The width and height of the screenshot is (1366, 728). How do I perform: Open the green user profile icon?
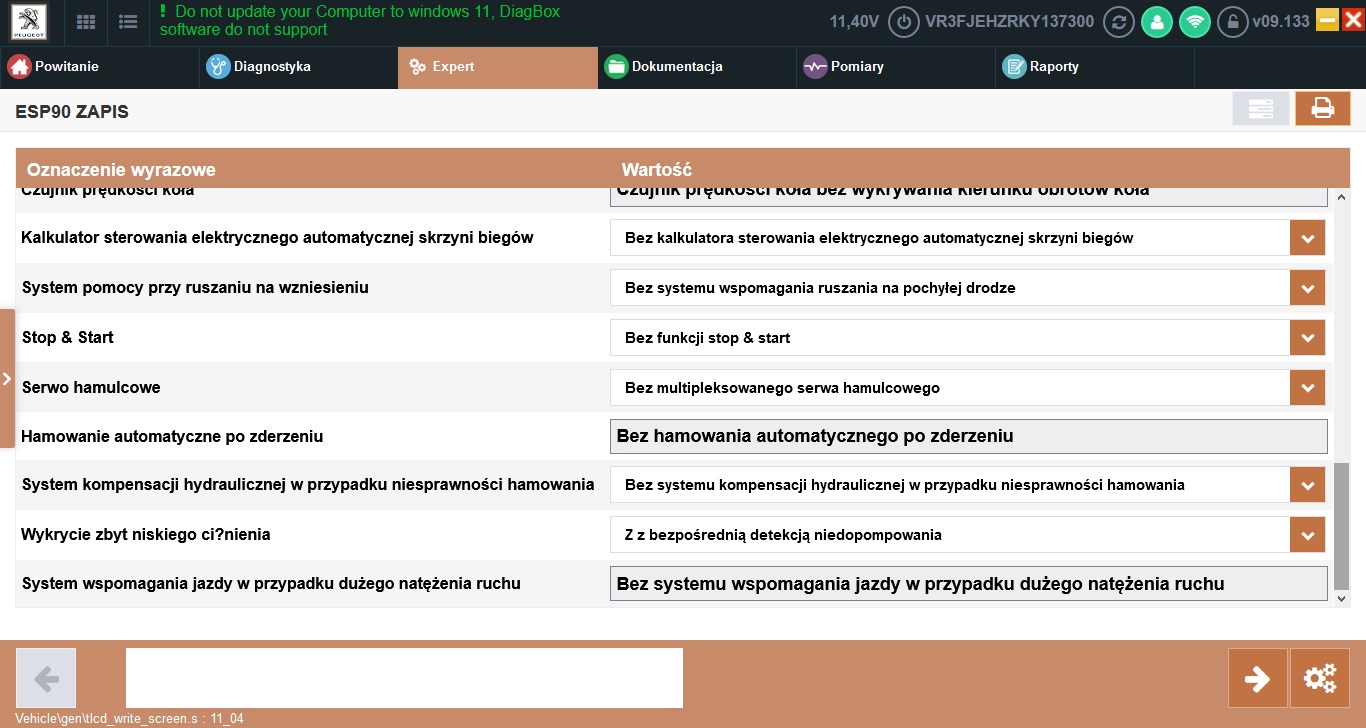tap(1156, 22)
